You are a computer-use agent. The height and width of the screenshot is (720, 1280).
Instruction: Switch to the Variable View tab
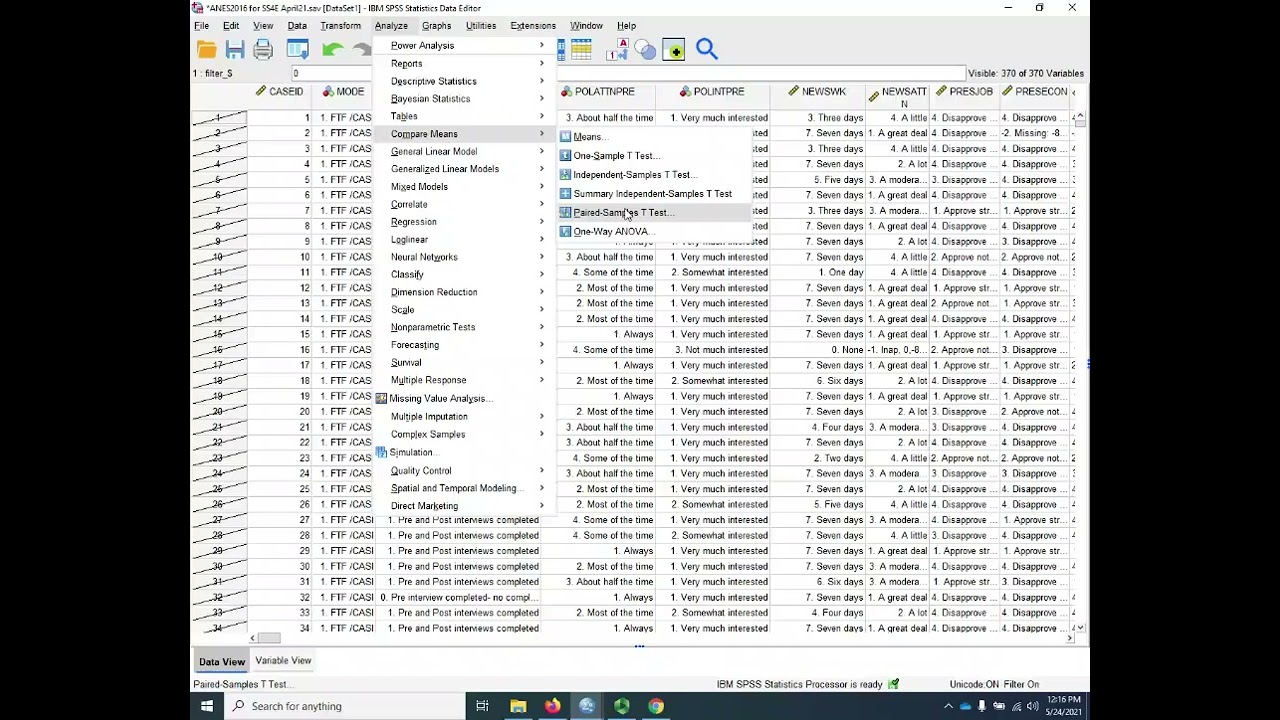tap(283, 660)
